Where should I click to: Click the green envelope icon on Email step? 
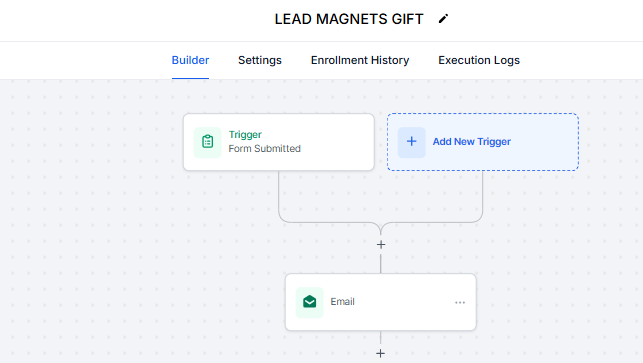point(310,302)
